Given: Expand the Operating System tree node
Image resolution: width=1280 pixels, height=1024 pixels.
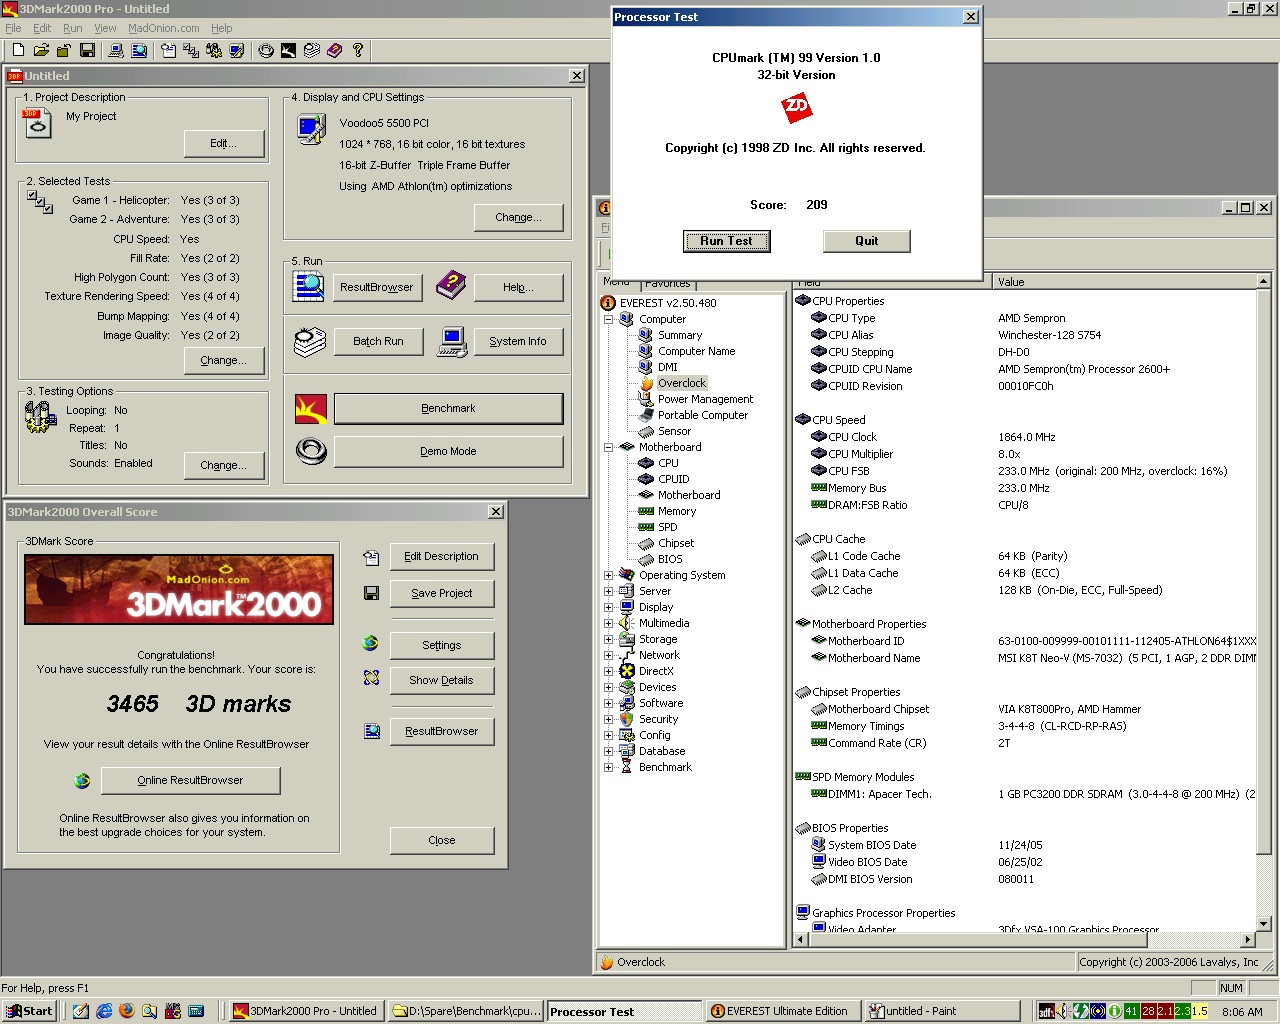Looking at the screenshot, I should pyautogui.click(x=608, y=575).
